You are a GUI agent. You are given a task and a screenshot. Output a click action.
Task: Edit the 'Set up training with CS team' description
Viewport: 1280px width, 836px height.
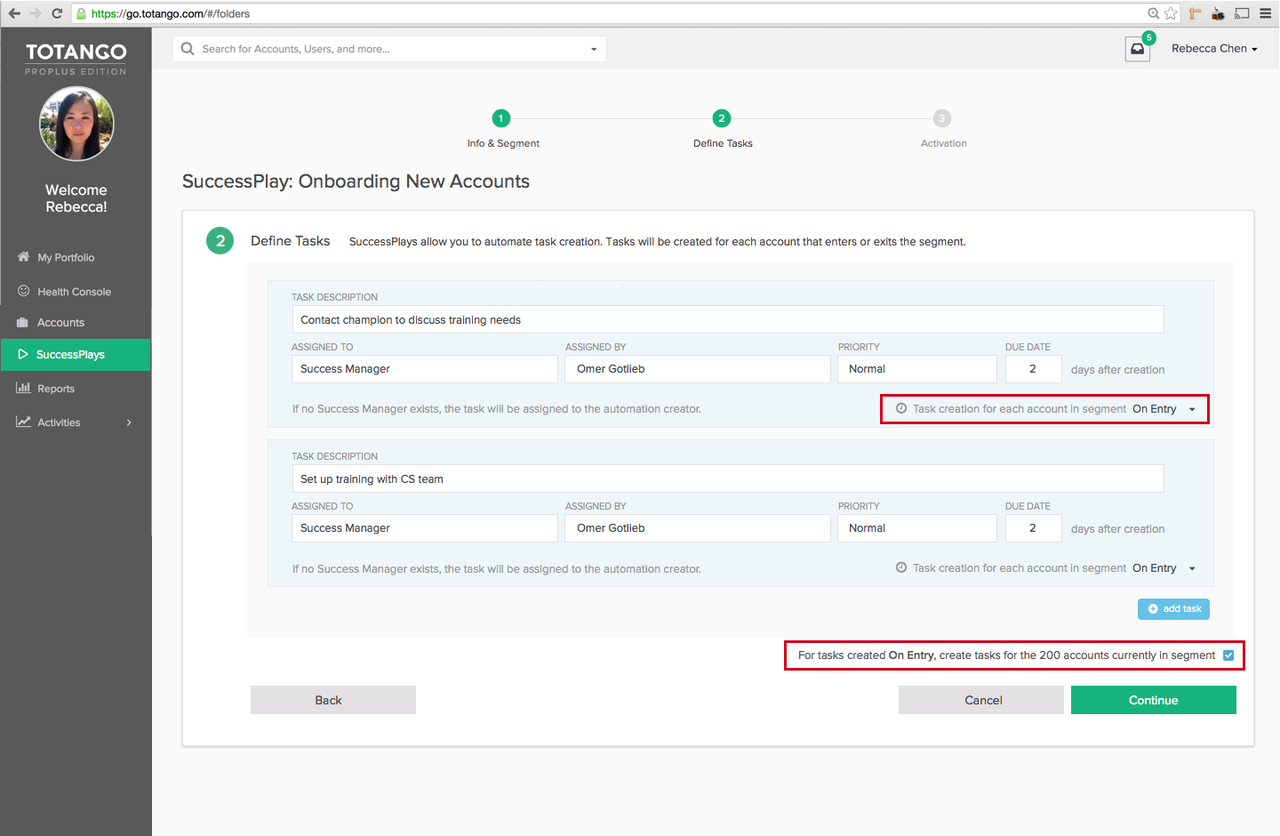pyautogui.click(x=728, y=479)
